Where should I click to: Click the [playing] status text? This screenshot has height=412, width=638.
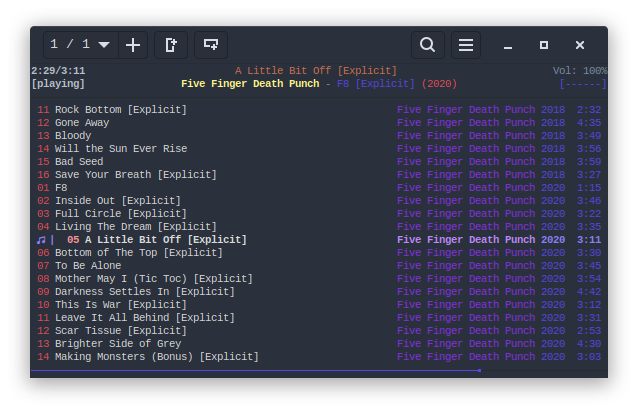coord(58,84)
